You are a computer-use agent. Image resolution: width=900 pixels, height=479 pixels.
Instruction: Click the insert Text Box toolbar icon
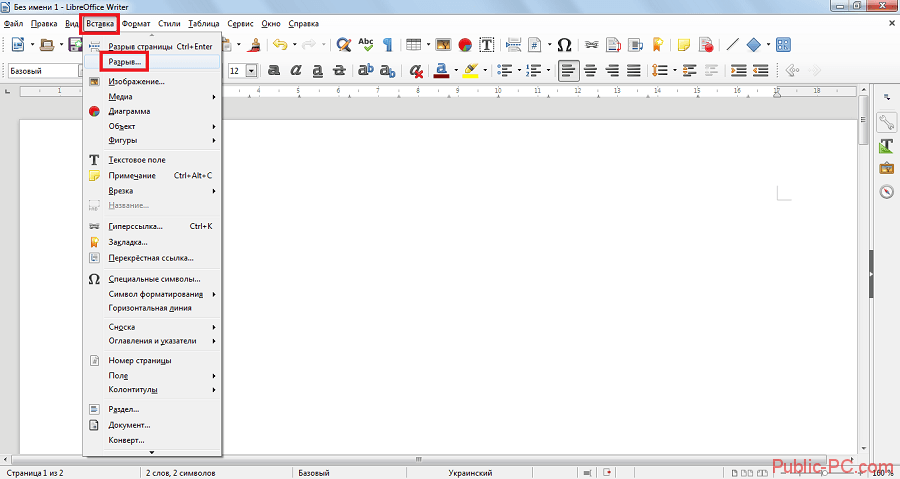pos(487,45)
